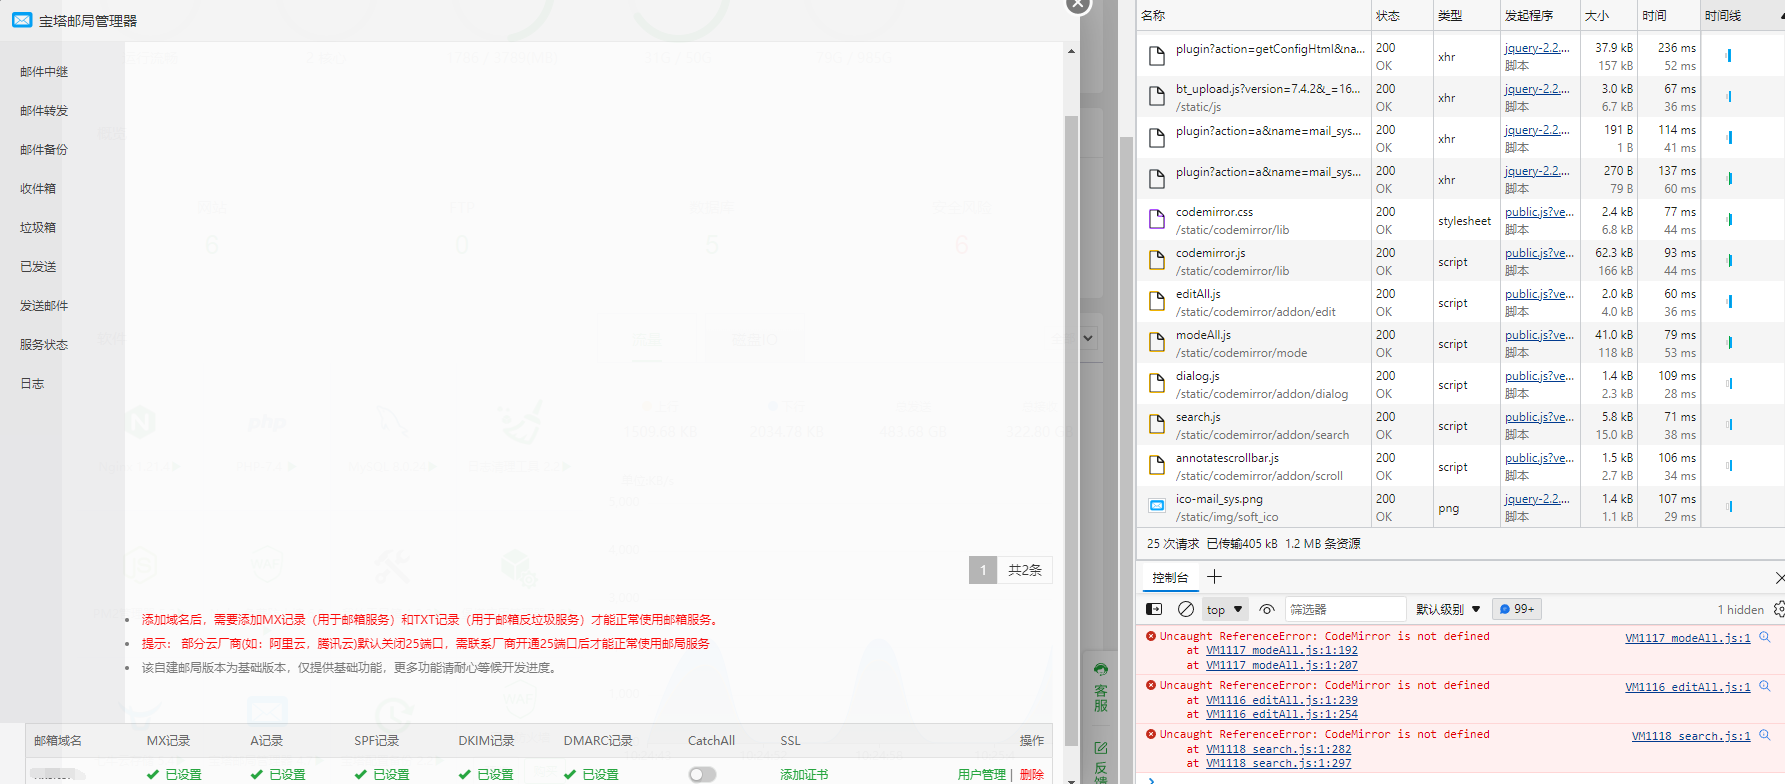
Task: Open the 垃圾箱 menu item
Action: point(38,228)
